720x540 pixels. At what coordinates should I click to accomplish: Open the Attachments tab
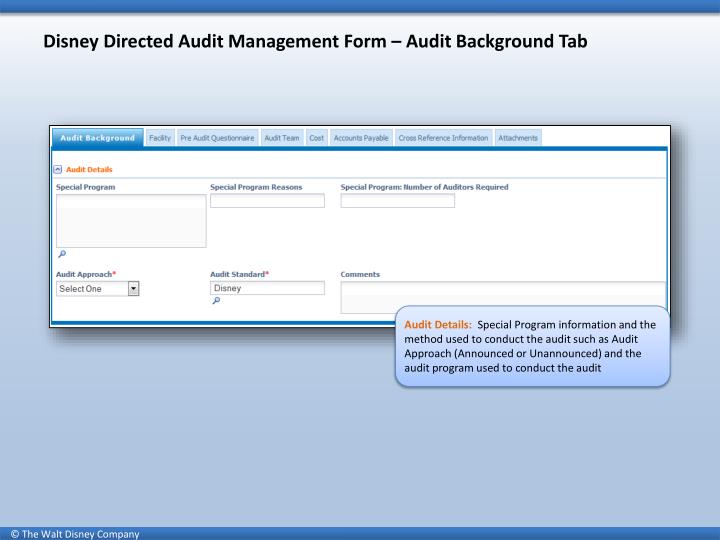pyautogui.click(x=518, y=138)
